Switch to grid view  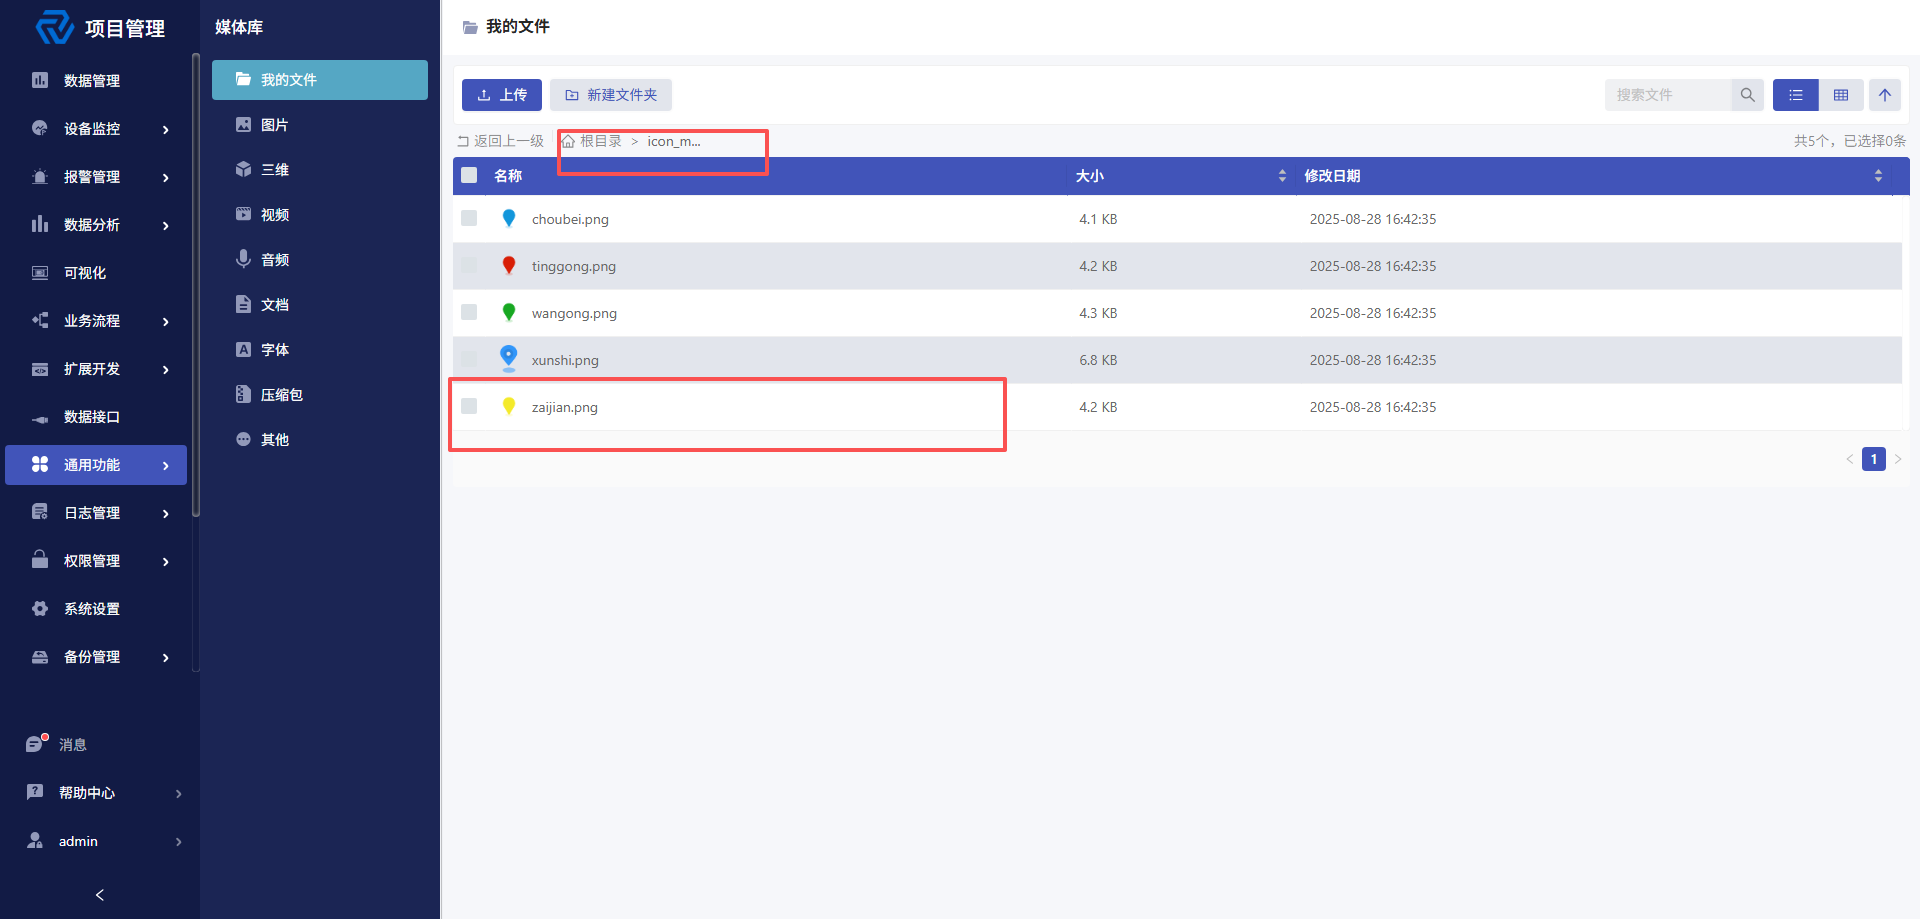tap(1841, 95)
